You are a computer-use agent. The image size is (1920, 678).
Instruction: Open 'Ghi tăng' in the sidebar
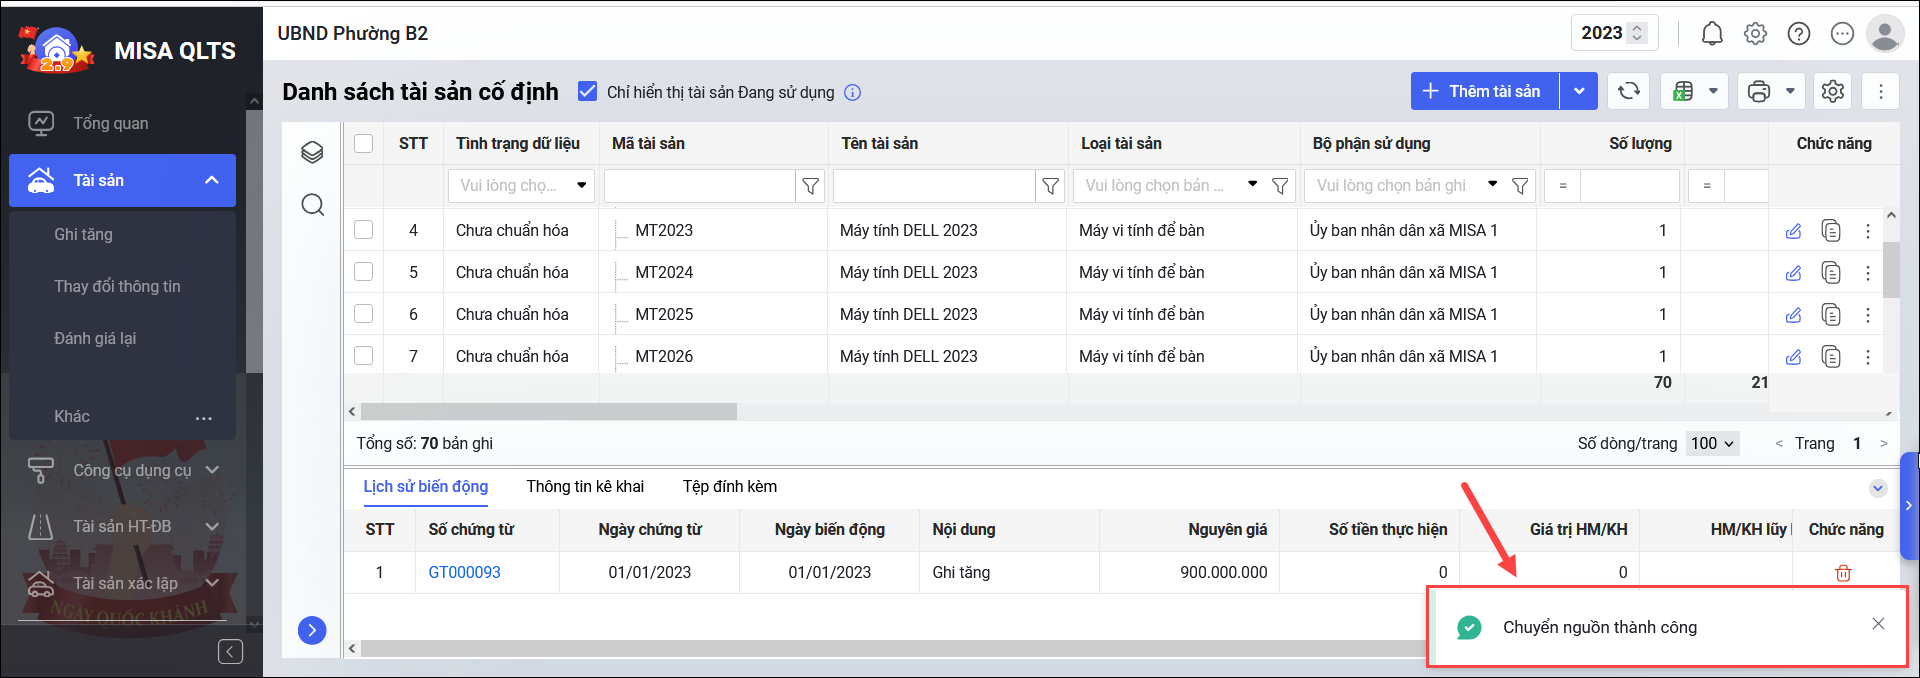click(x=83, y=234)
